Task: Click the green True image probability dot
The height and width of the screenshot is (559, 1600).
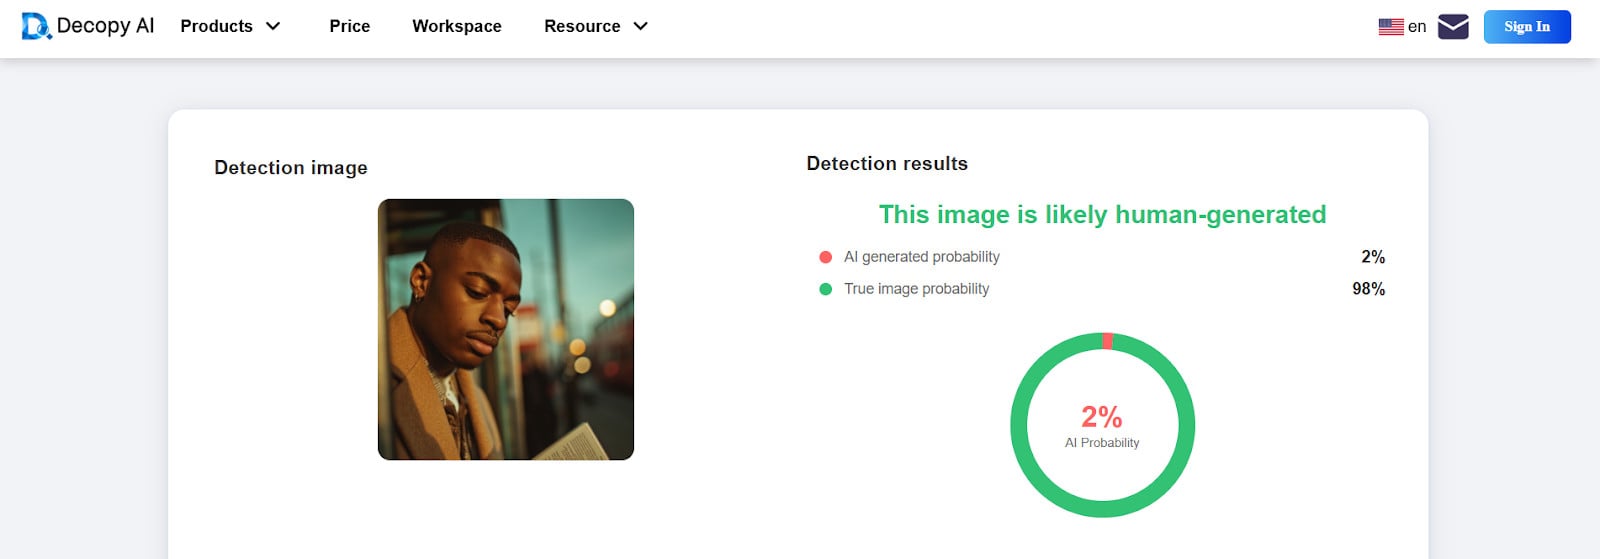Action: click(x=825, y=289)
